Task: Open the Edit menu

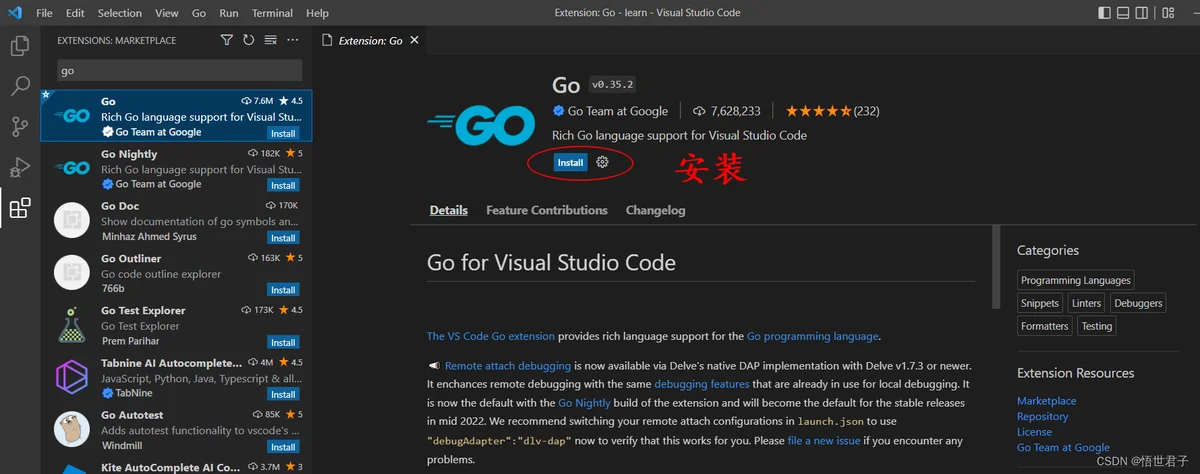Action: point(75,13)
